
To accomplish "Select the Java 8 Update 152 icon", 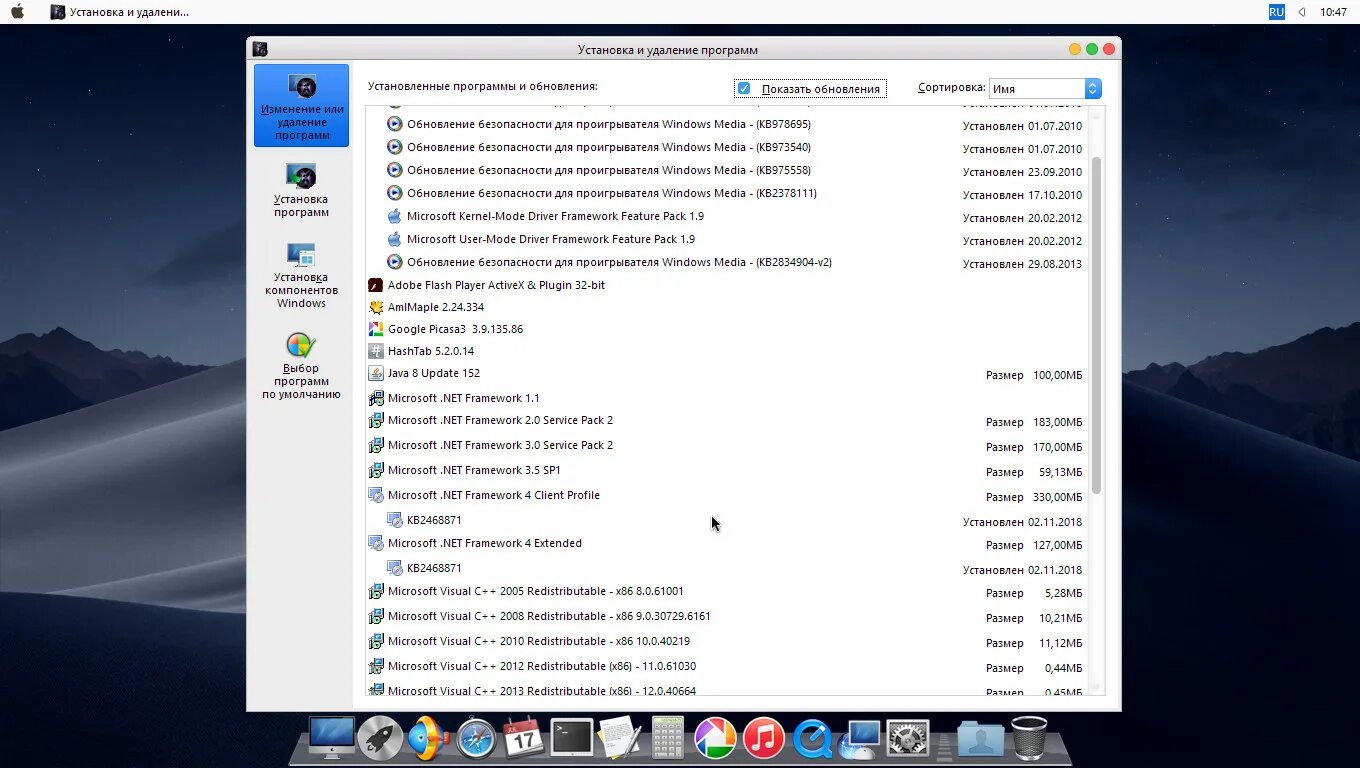I will pyautogui.click(x=376, y=373).
